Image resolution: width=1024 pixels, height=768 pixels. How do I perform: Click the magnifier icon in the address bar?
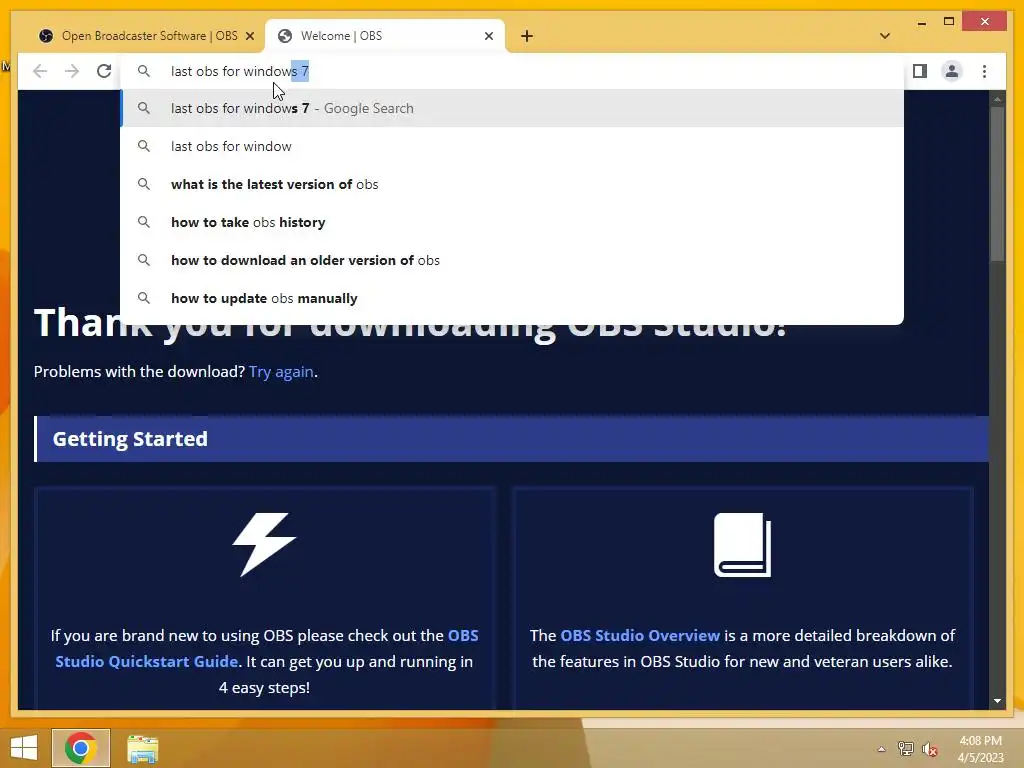(x=144, y=71)
